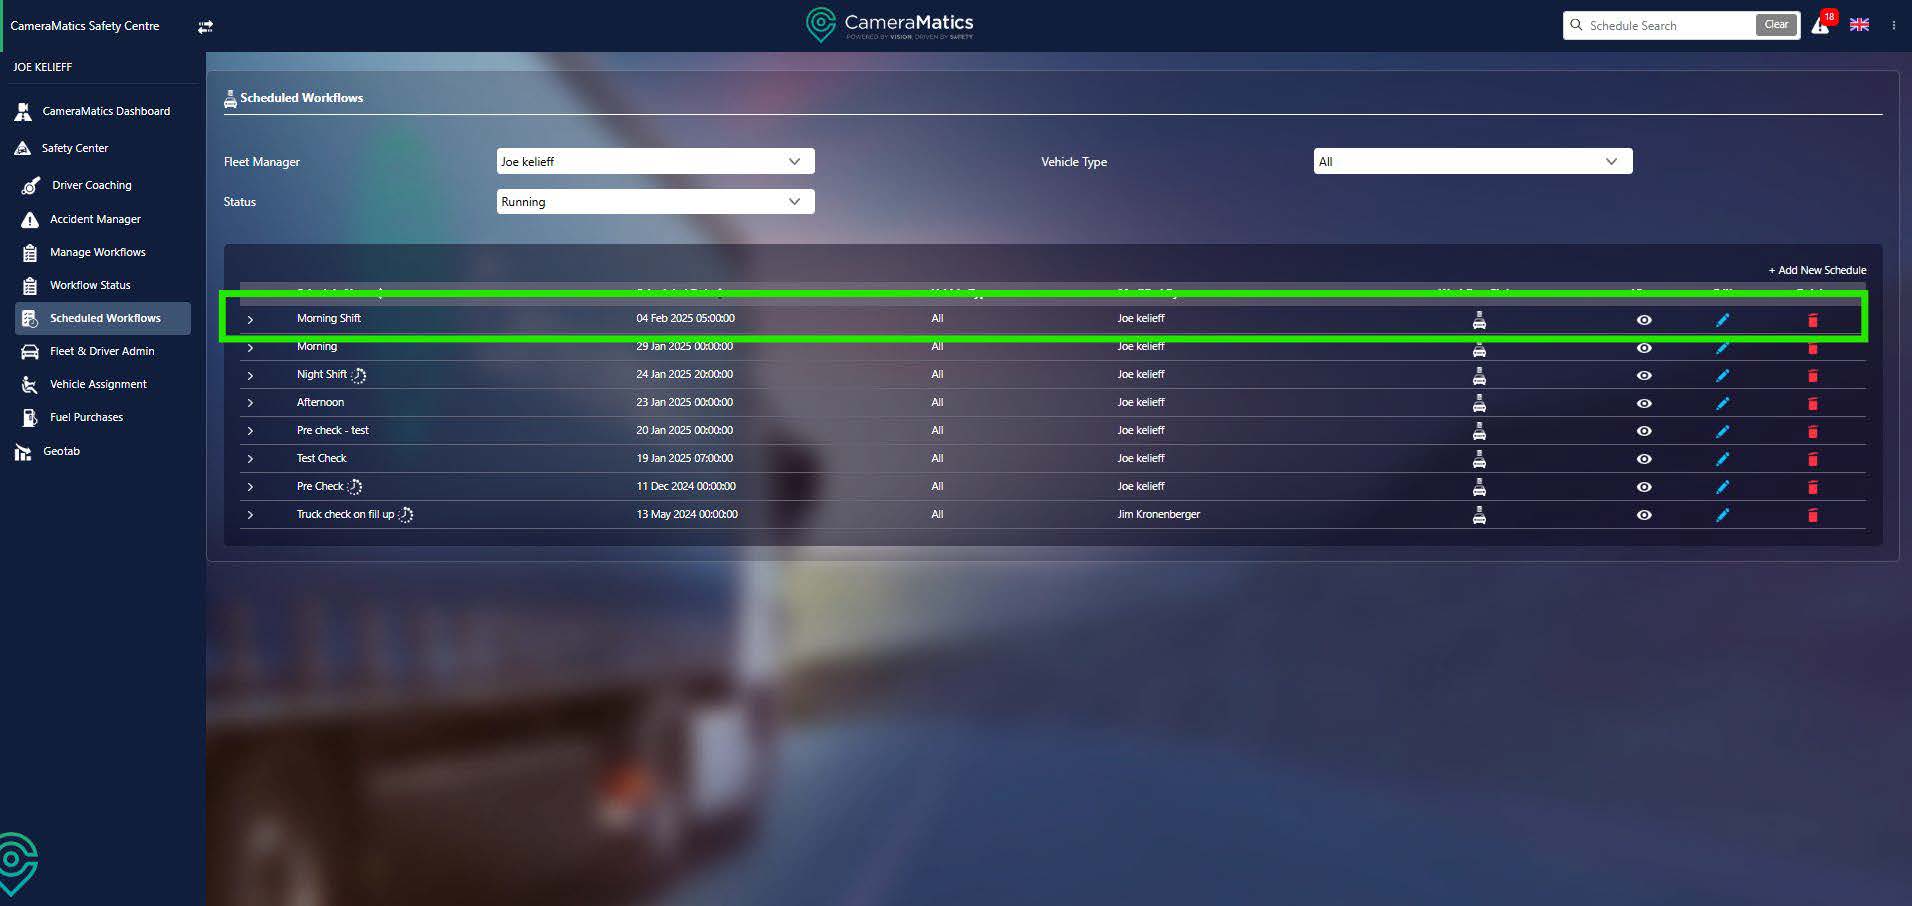Go to Accident Manager in sidebar
This screenshot has height=906, width=1912.
(x=95, y=219)
